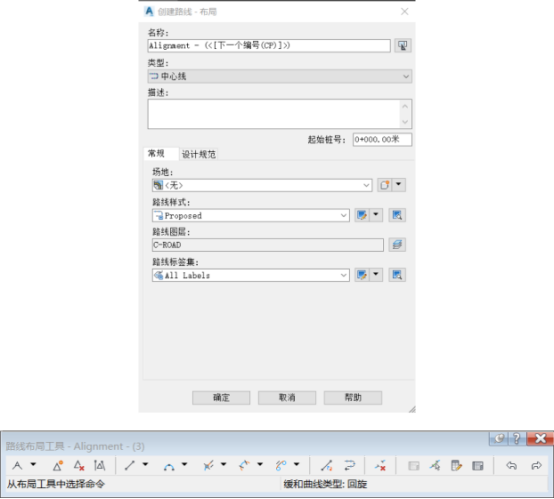Viewport: 554px width, 499px height.
Task: Click the description scrollbar down arrow
Action: tap(405, 122)
